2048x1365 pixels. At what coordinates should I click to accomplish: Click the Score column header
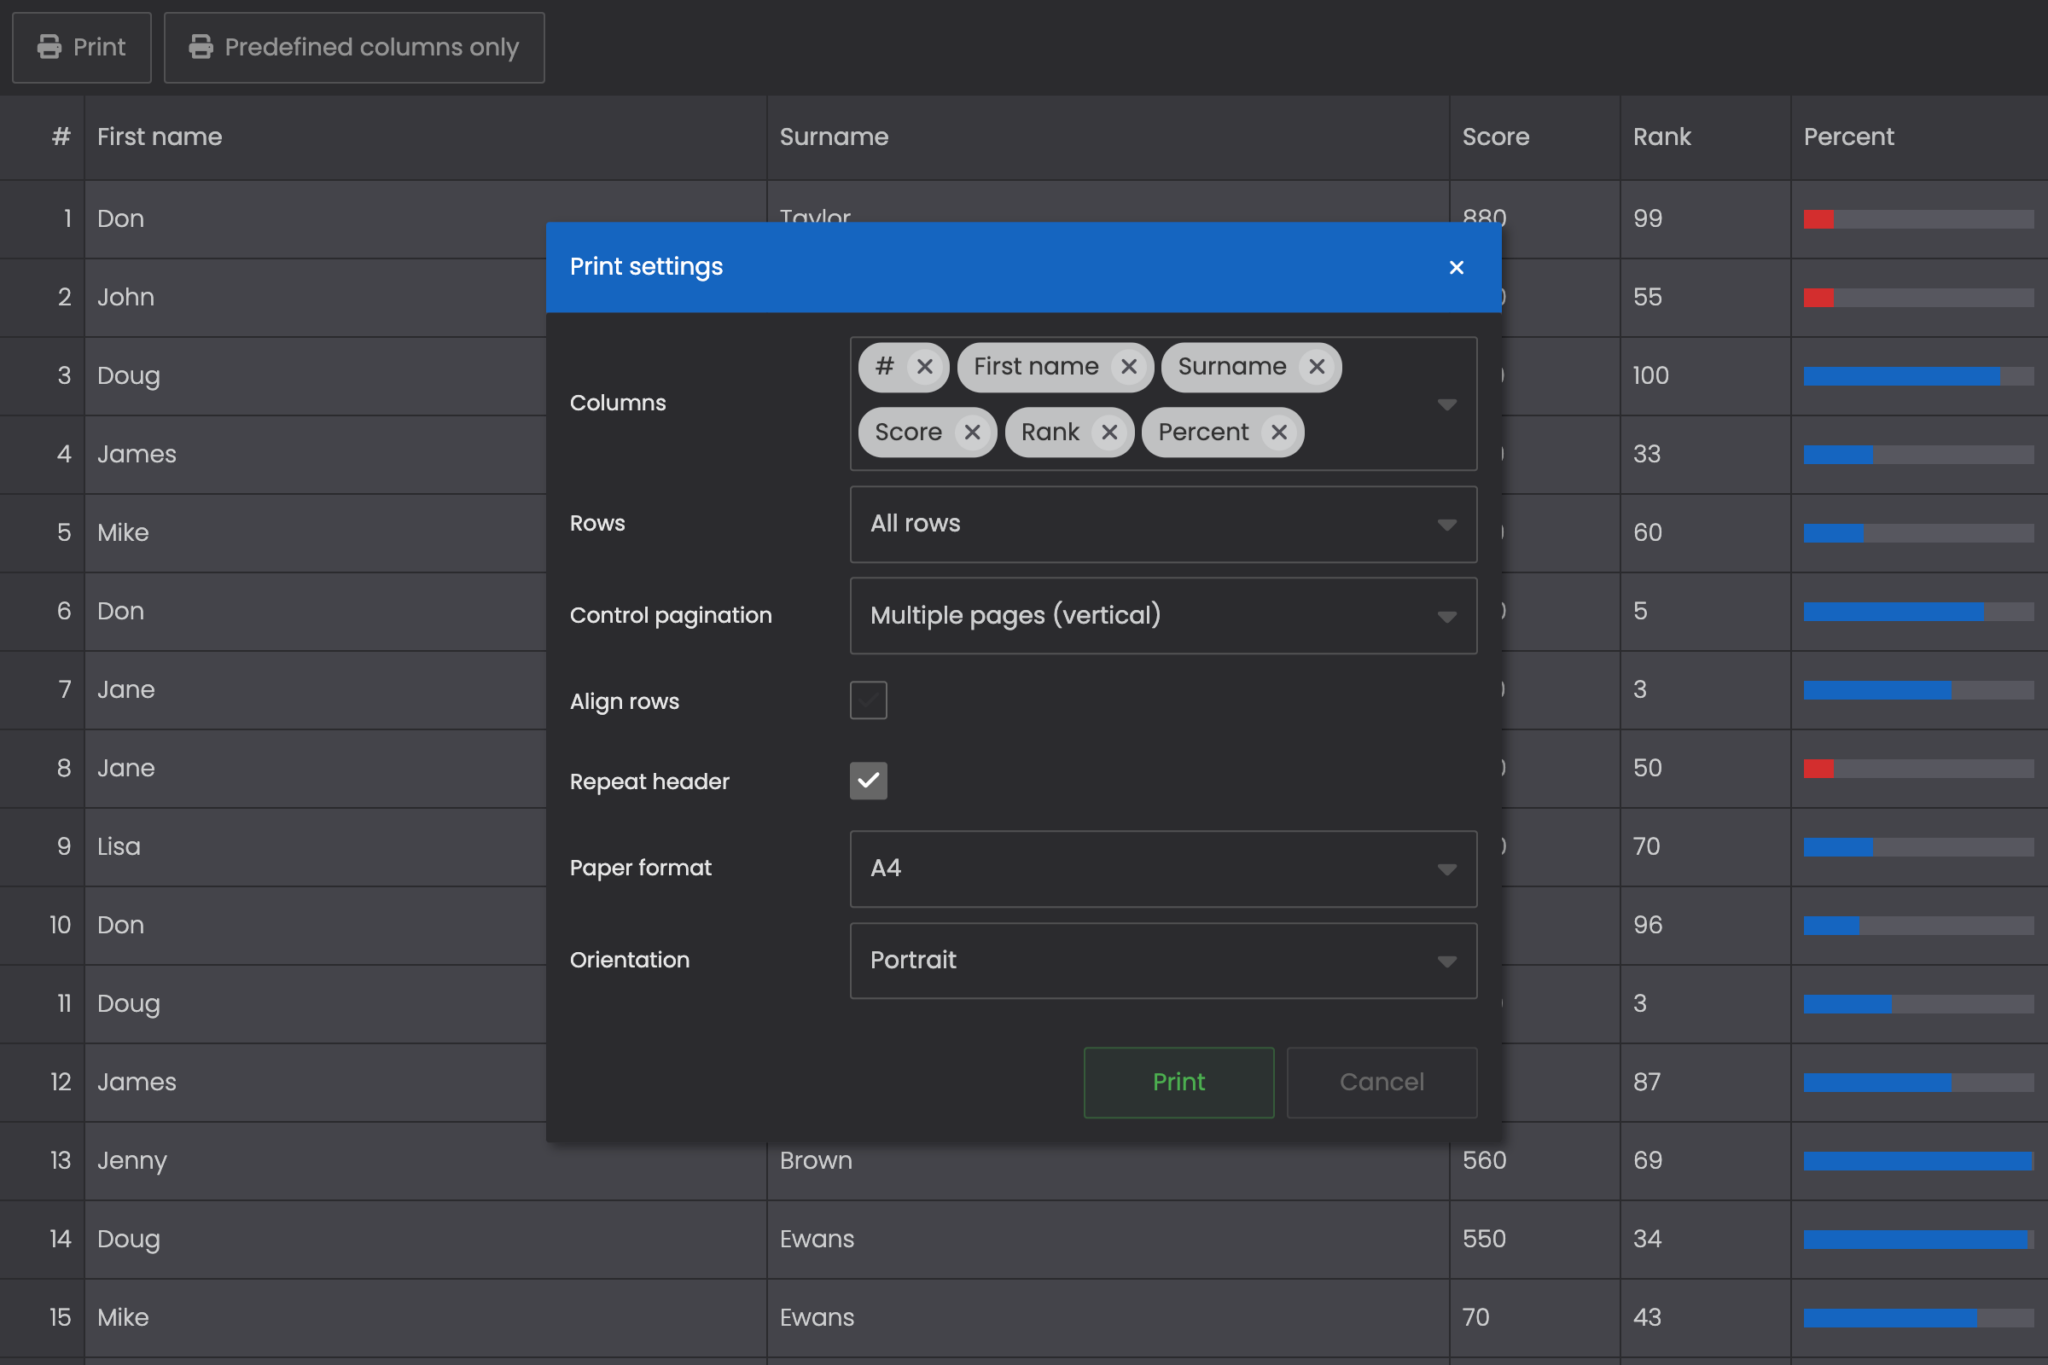(1535, 137)
